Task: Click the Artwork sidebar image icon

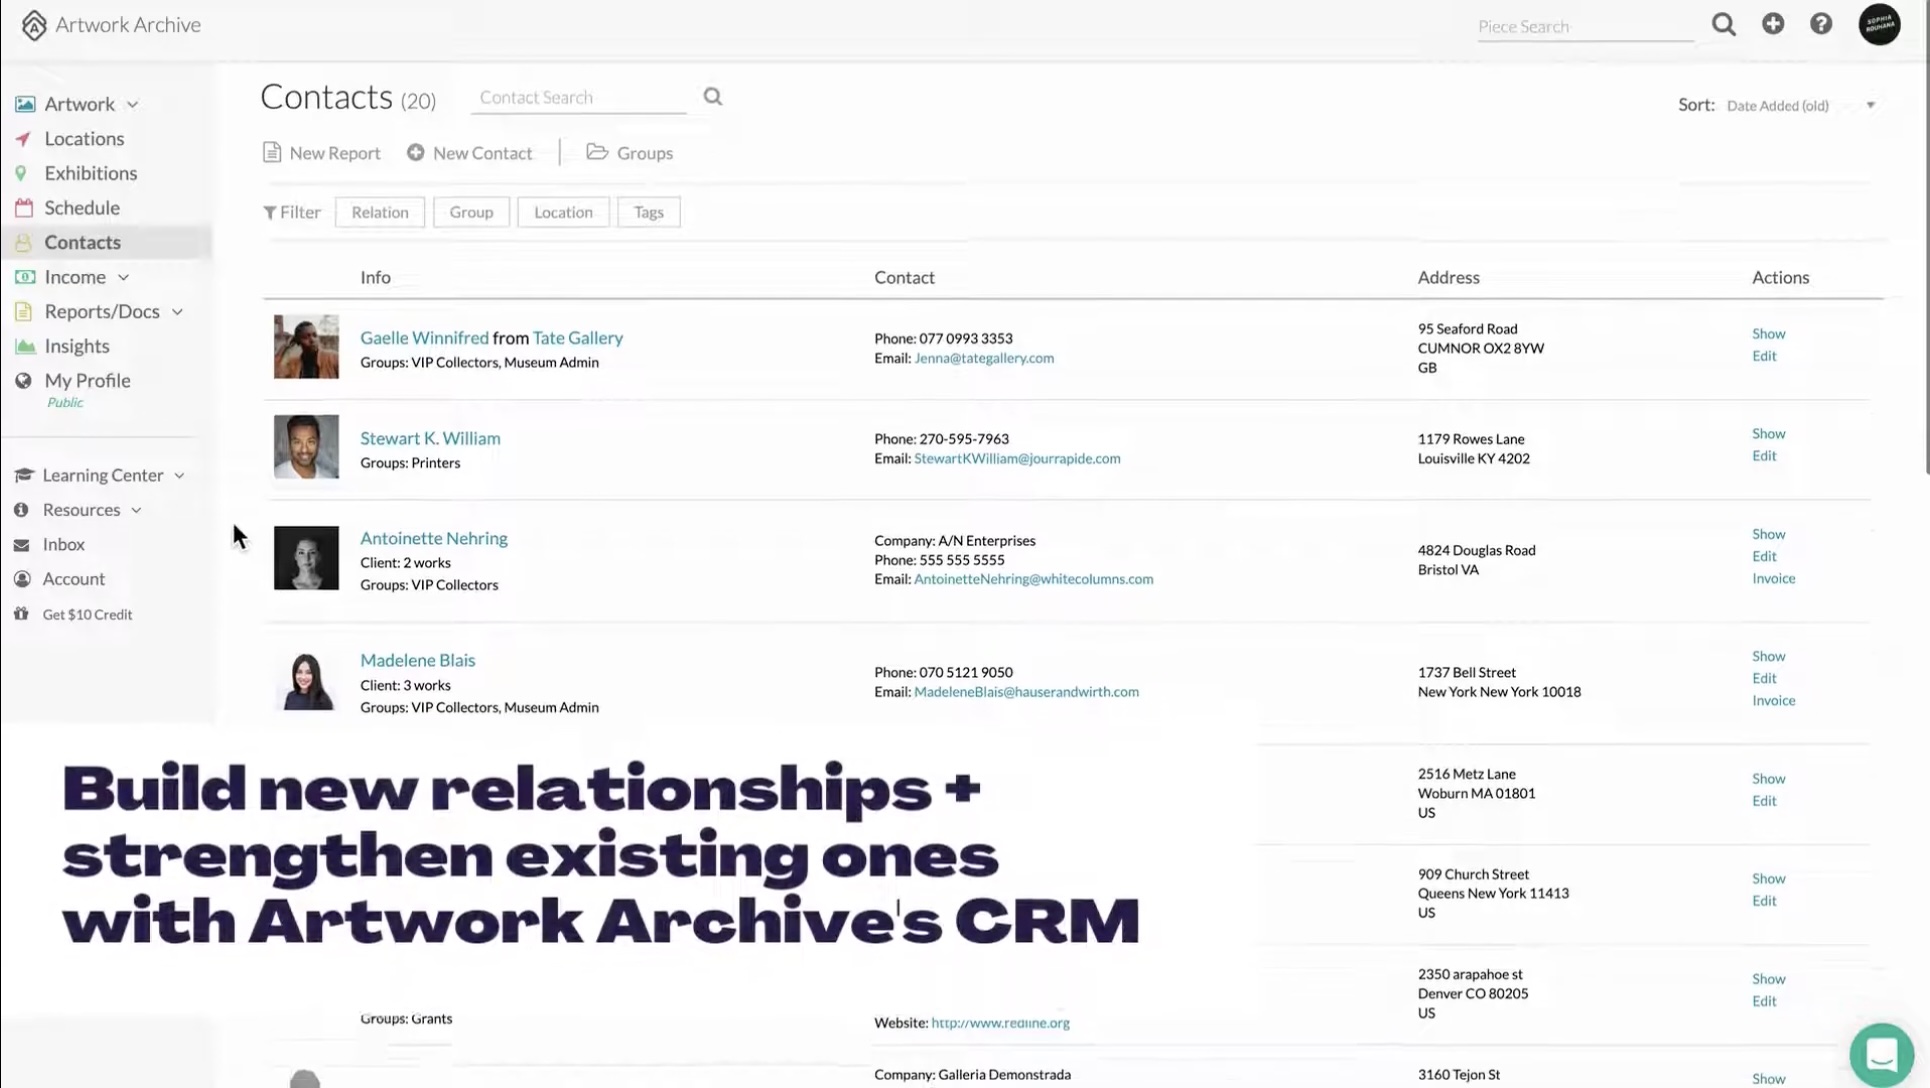Action: [x=25, y=104]
